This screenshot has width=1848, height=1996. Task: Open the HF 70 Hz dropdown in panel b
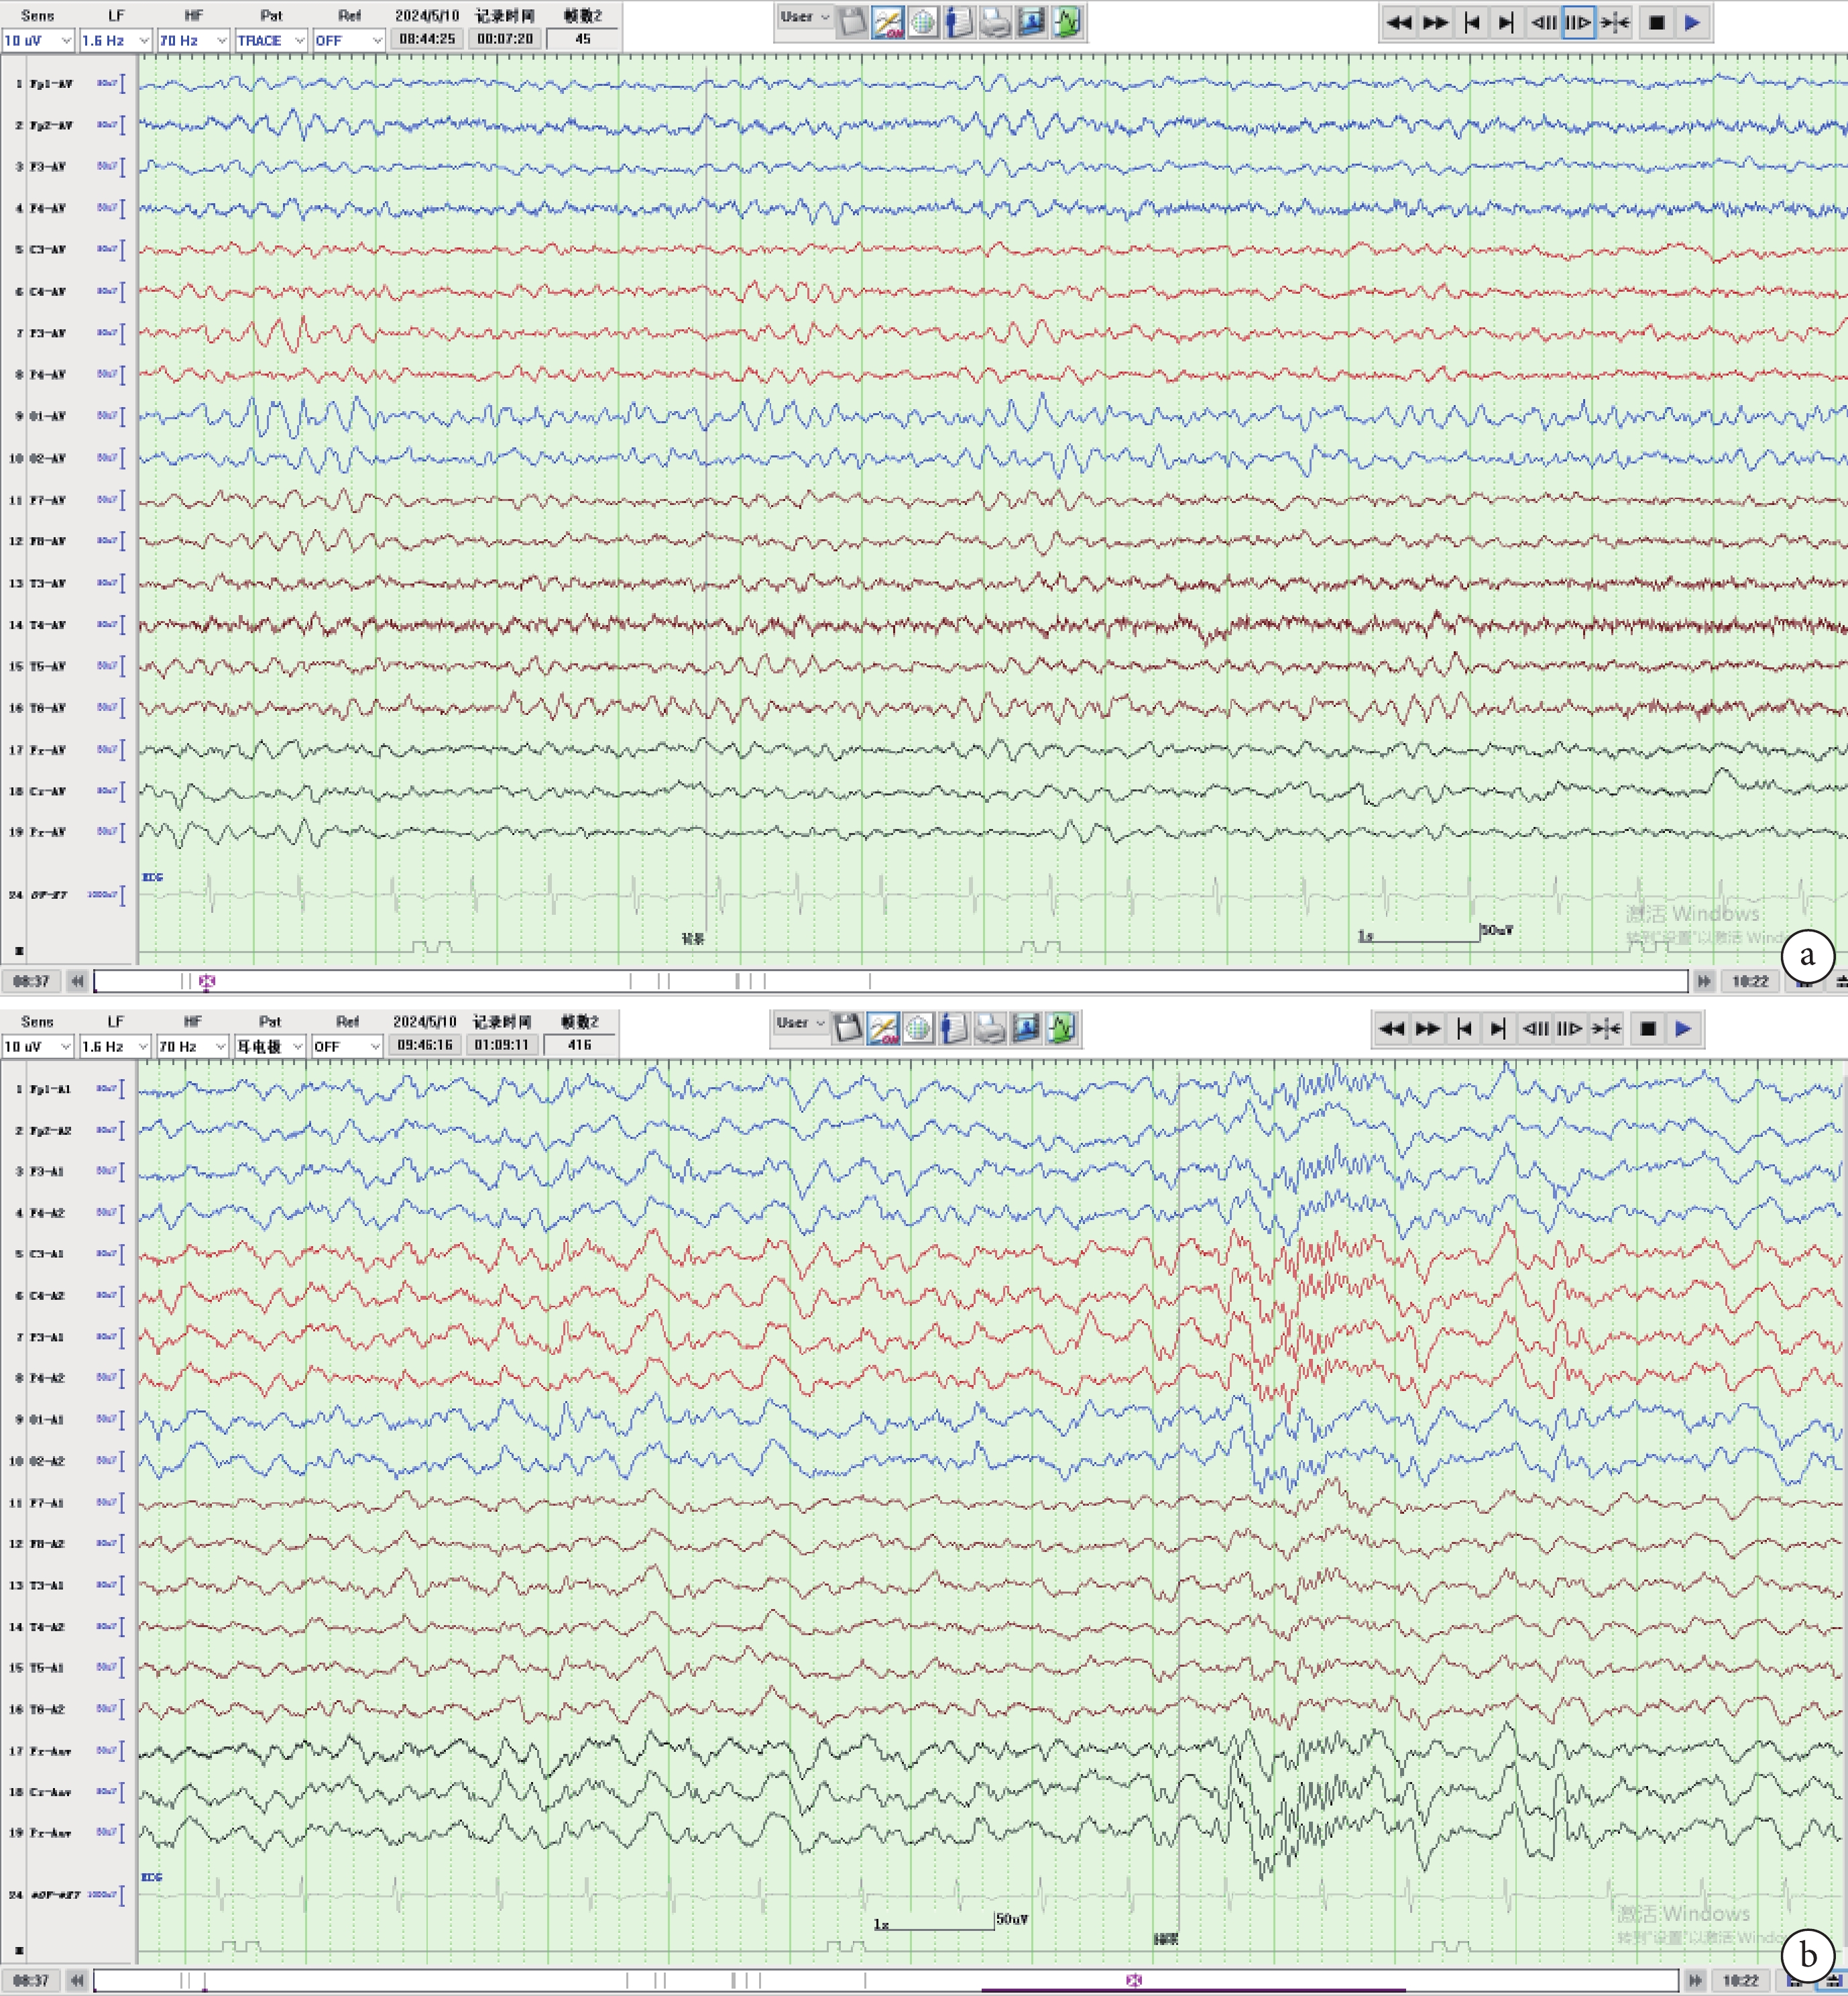point(194,1046)
